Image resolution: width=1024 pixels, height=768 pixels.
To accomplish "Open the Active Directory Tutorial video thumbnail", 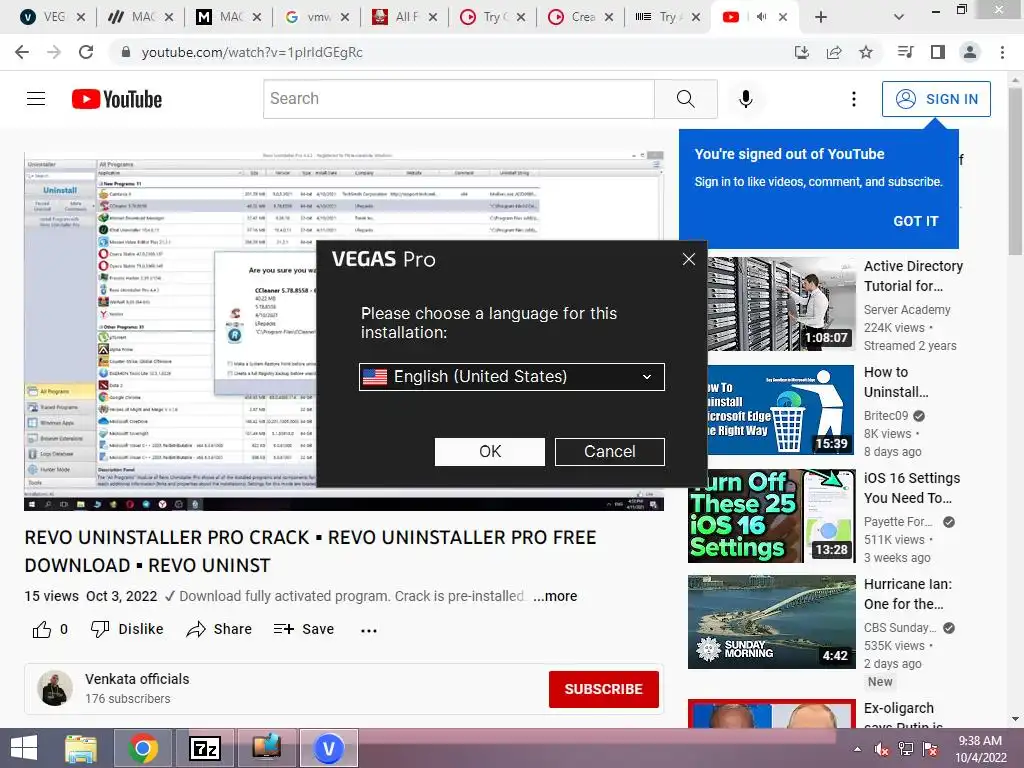I will (781, 304).
